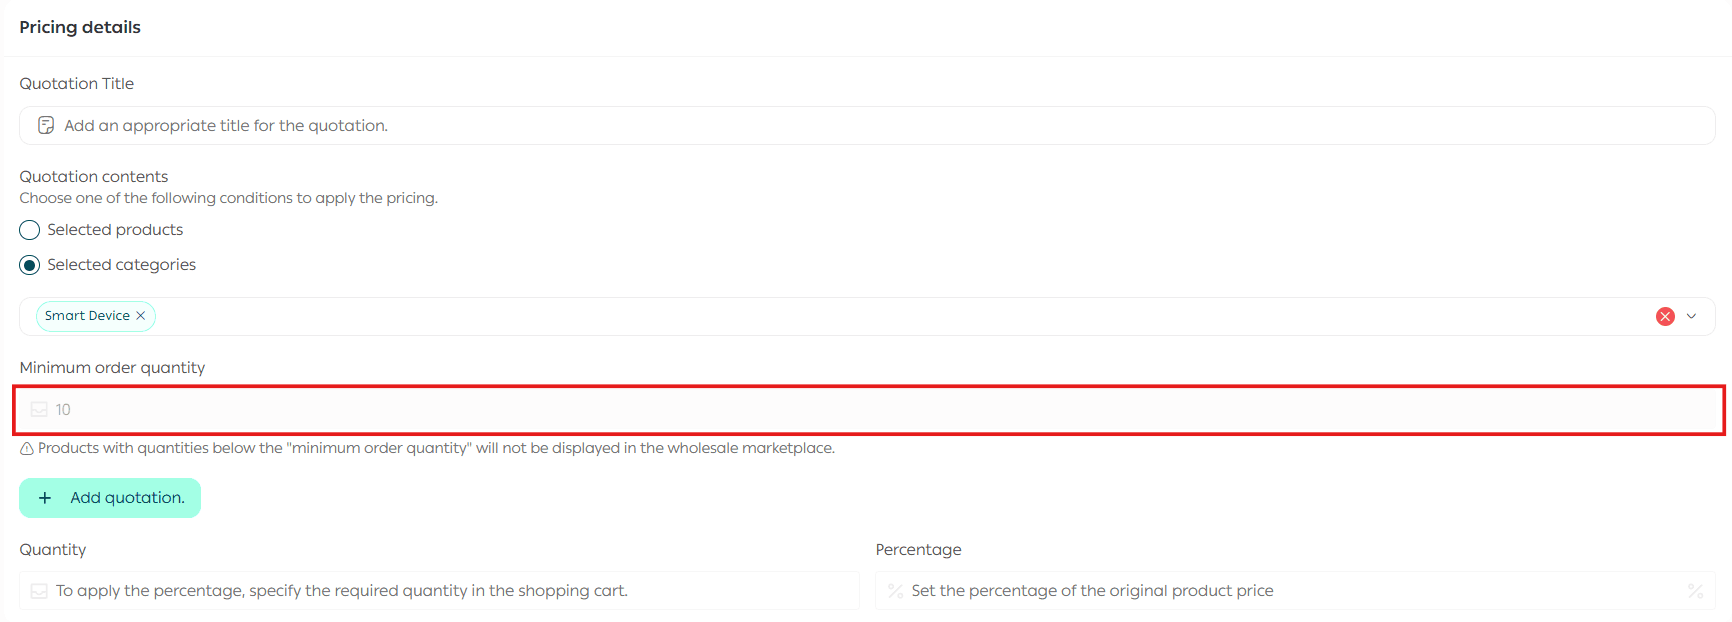Screen dimensions: 1732x622
Task: Choose the "Selected categories" radio option
Action: pyautogui.click(x=30, y=265)
